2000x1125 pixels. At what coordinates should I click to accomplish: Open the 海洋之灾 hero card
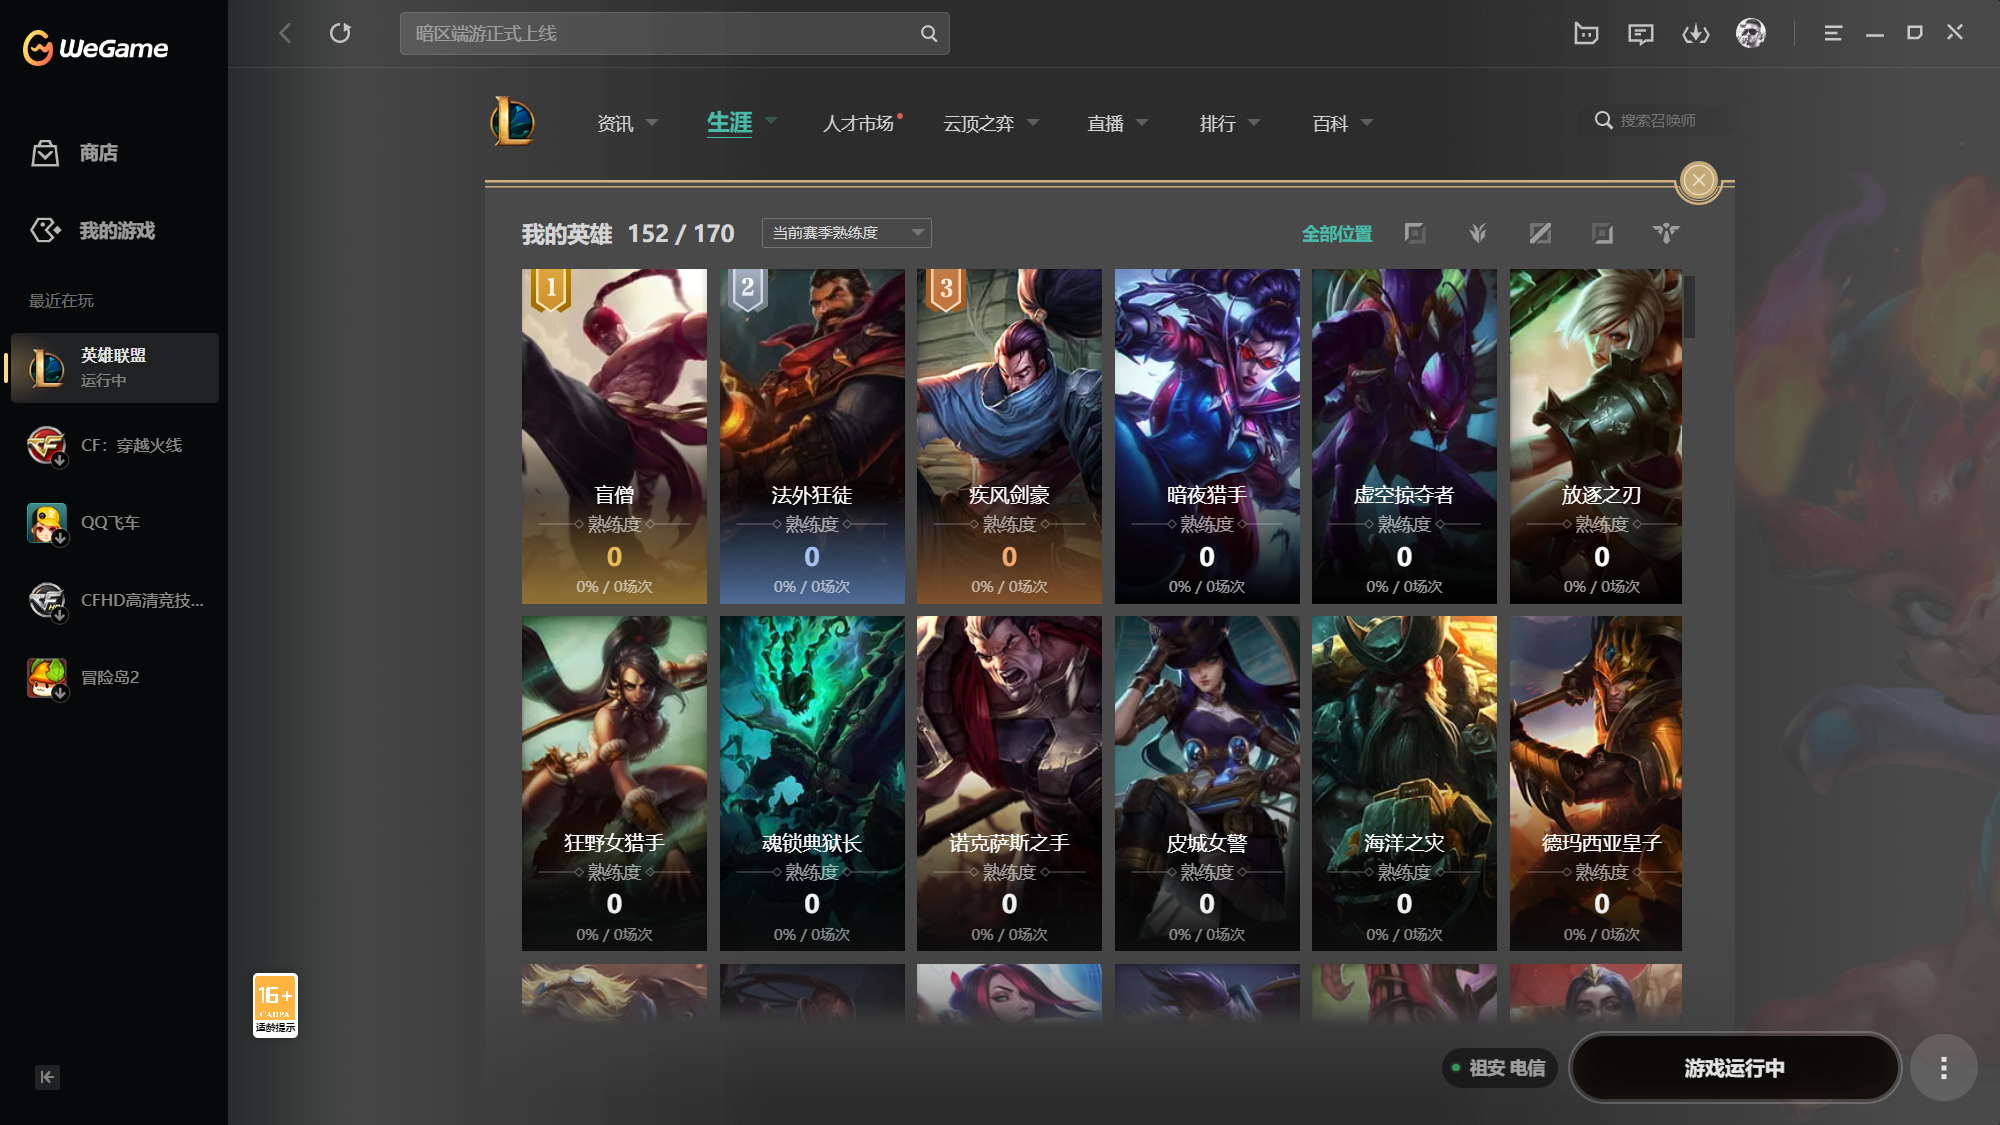click(x=1404, y=783)
